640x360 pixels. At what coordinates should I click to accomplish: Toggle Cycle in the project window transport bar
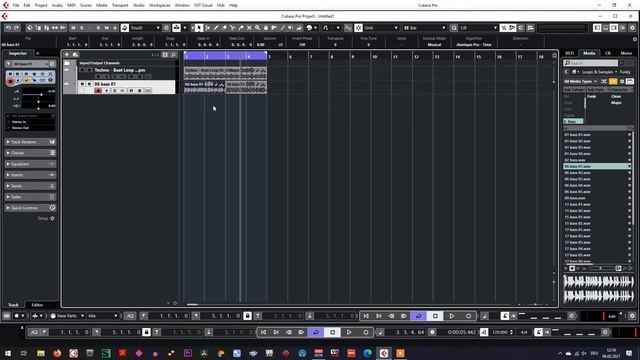pos(418,316)
